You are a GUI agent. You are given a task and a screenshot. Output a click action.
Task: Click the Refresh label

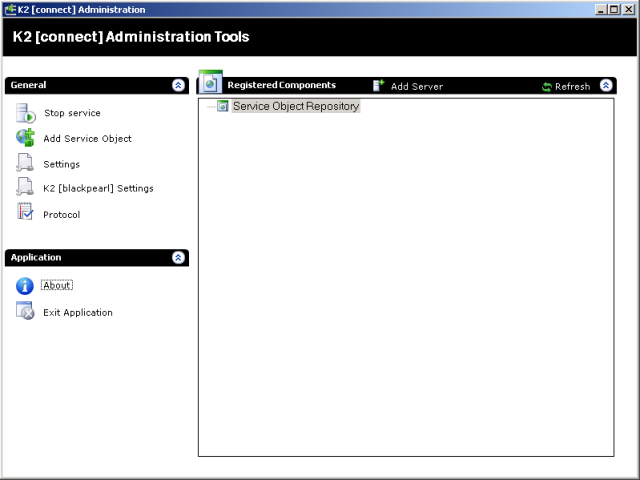pos(572,87)
